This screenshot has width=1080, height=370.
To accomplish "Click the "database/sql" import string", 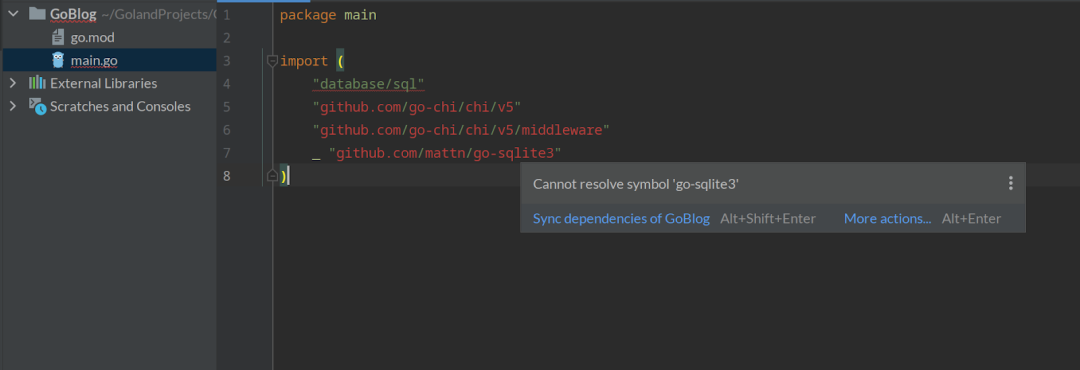I will 368,83.
